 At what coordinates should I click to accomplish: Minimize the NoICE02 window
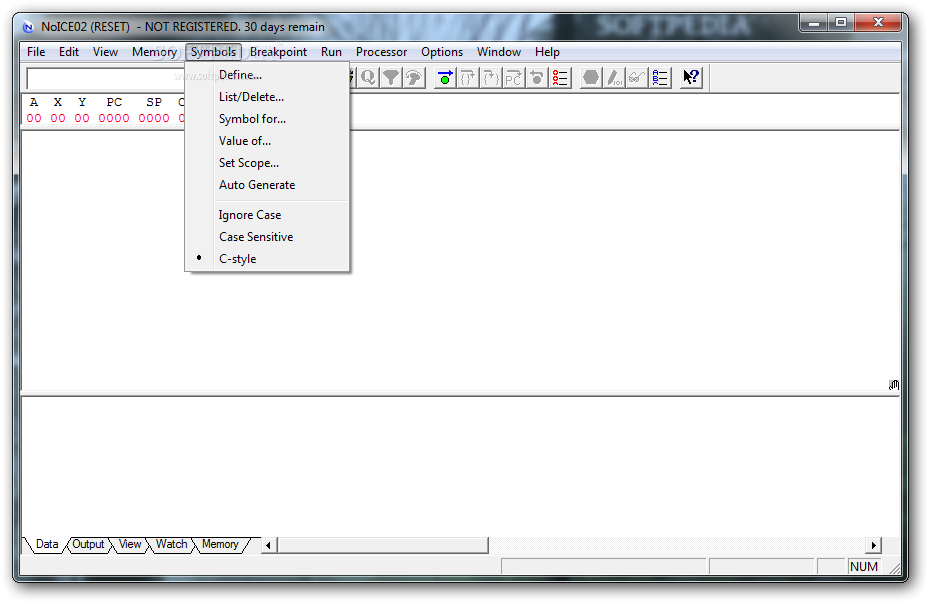[813, 23]
